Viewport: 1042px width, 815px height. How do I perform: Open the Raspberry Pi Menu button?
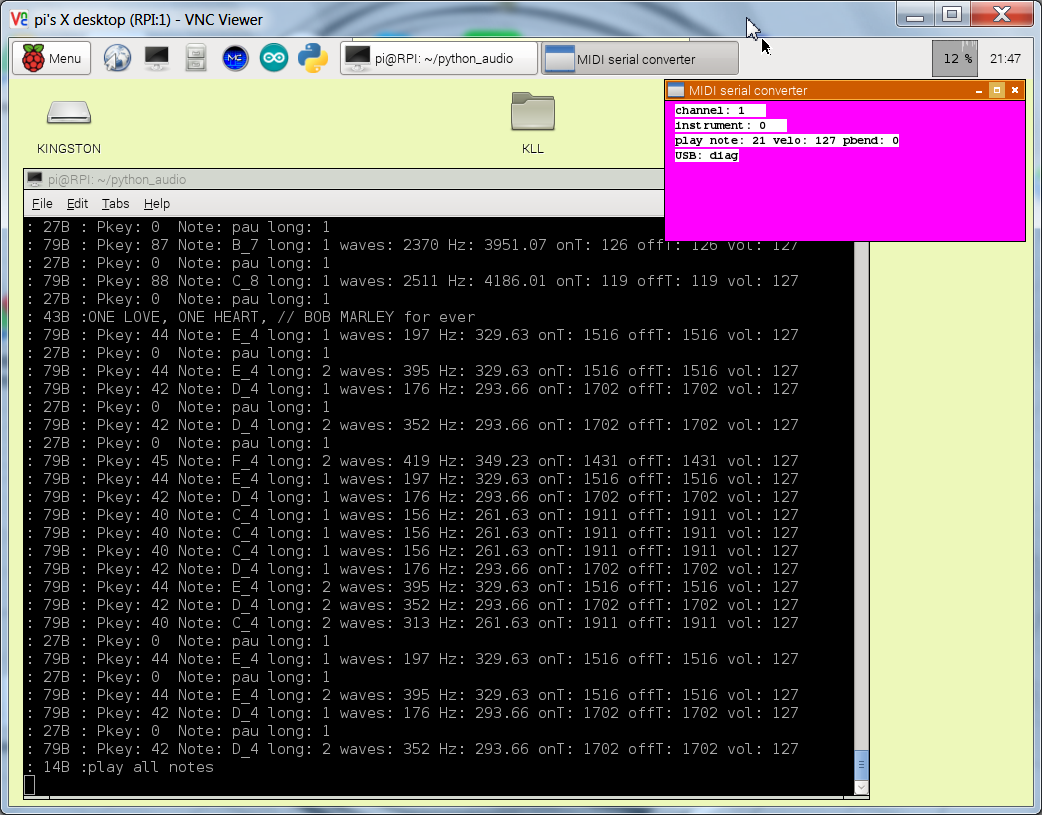[x=51, y=58]
